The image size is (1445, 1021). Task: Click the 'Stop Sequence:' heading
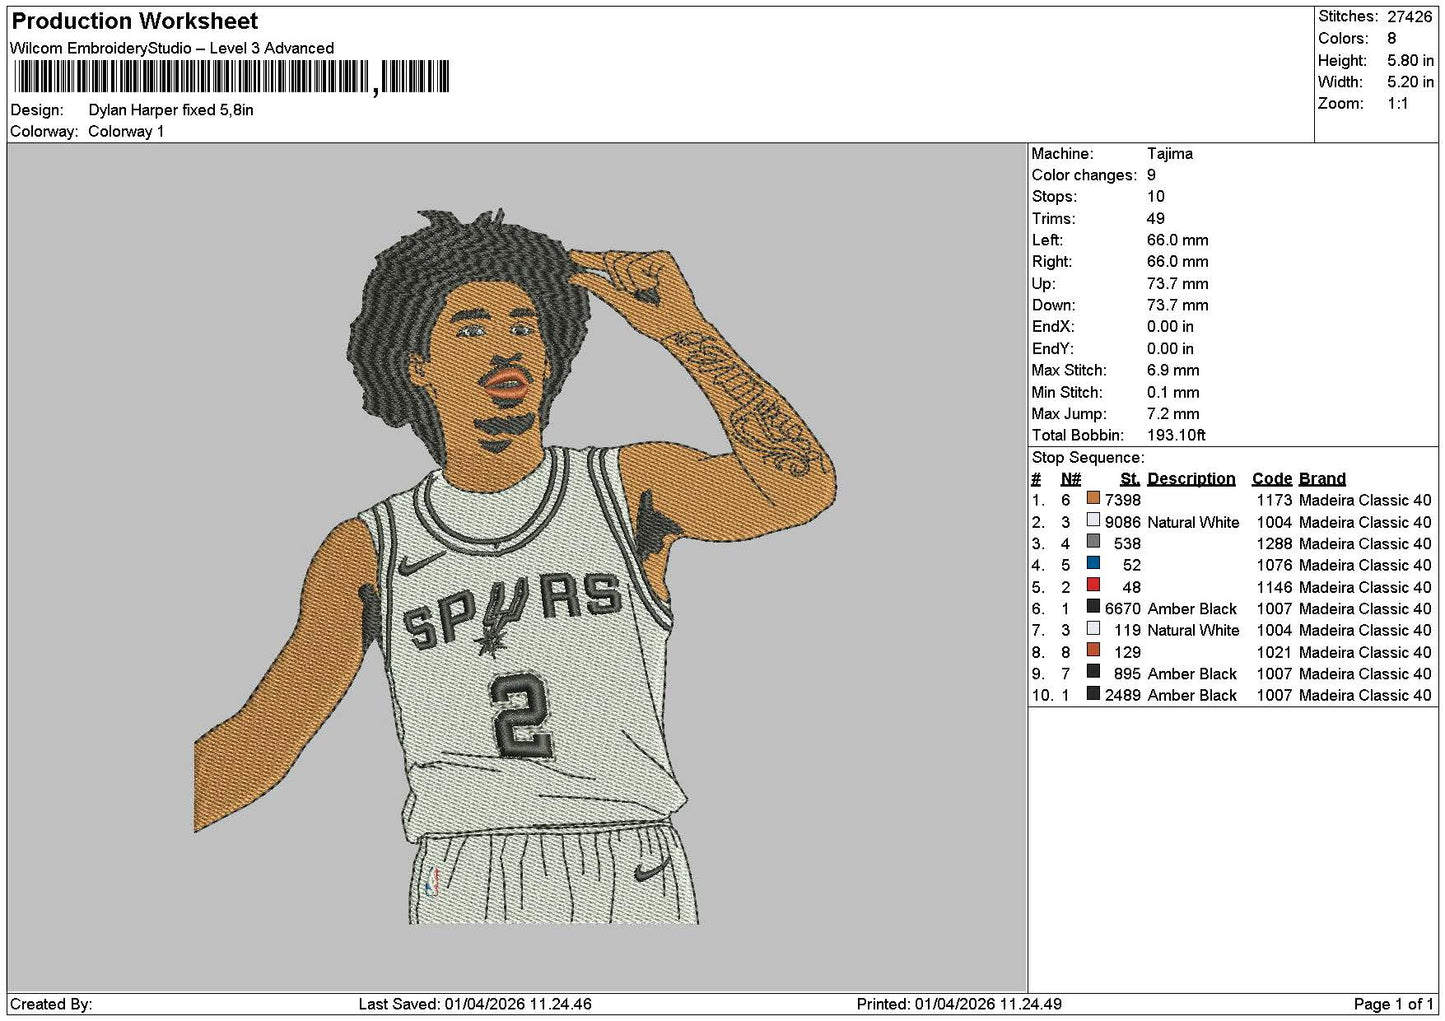(x=1088, y=457)
